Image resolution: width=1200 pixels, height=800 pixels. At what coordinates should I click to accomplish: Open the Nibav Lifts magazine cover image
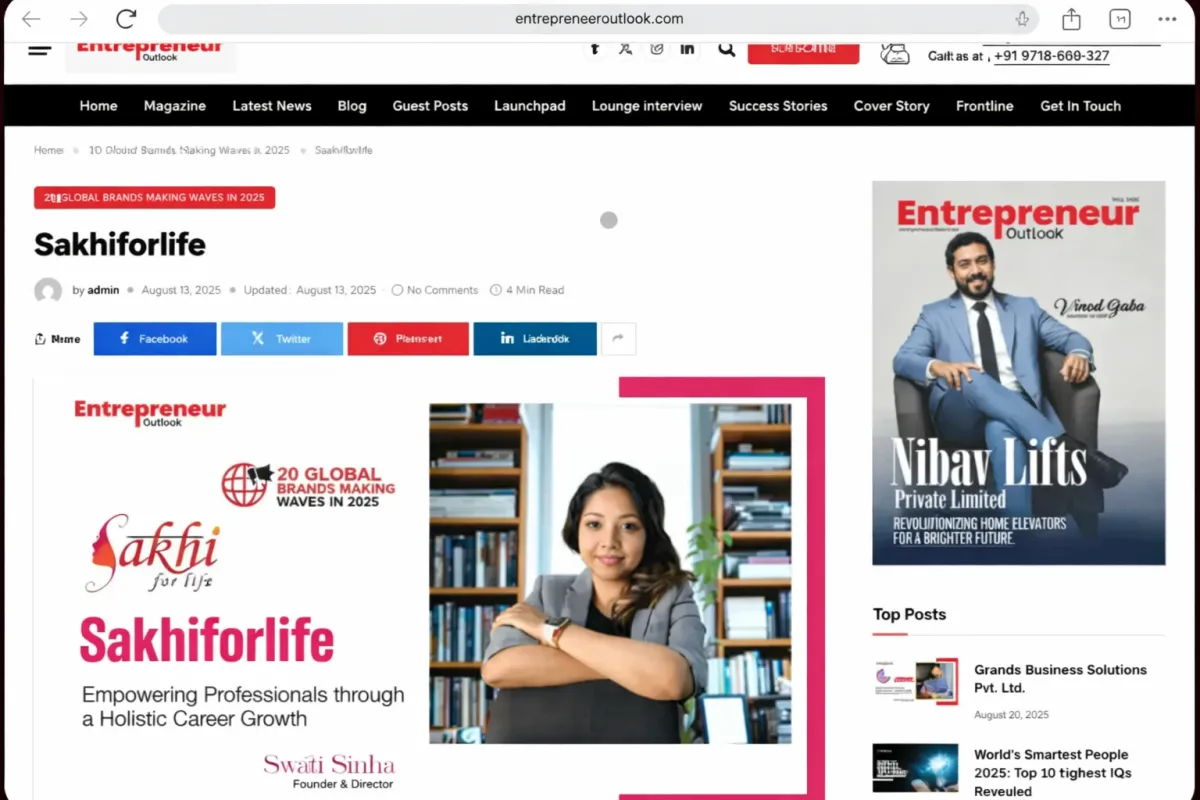1019,373
